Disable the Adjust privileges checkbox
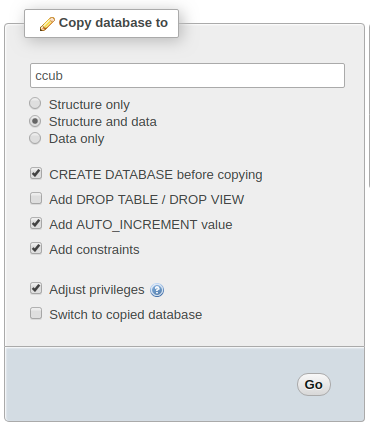The height and width of the screenshot is (427, 370). click(36, 288)
